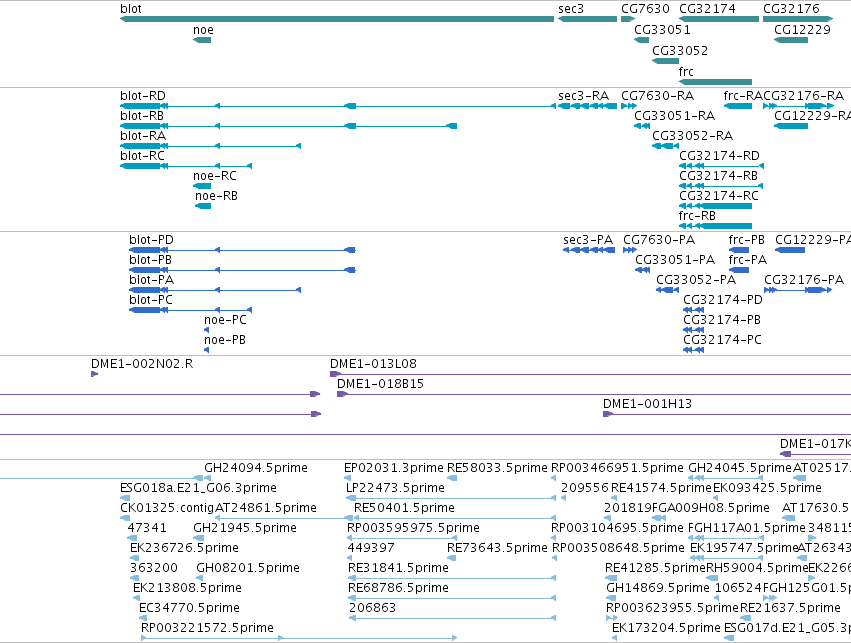This screenshot has width=851, height=643.
Task: Select EST EK213808.5prime
Action: [x=136, y=599]
